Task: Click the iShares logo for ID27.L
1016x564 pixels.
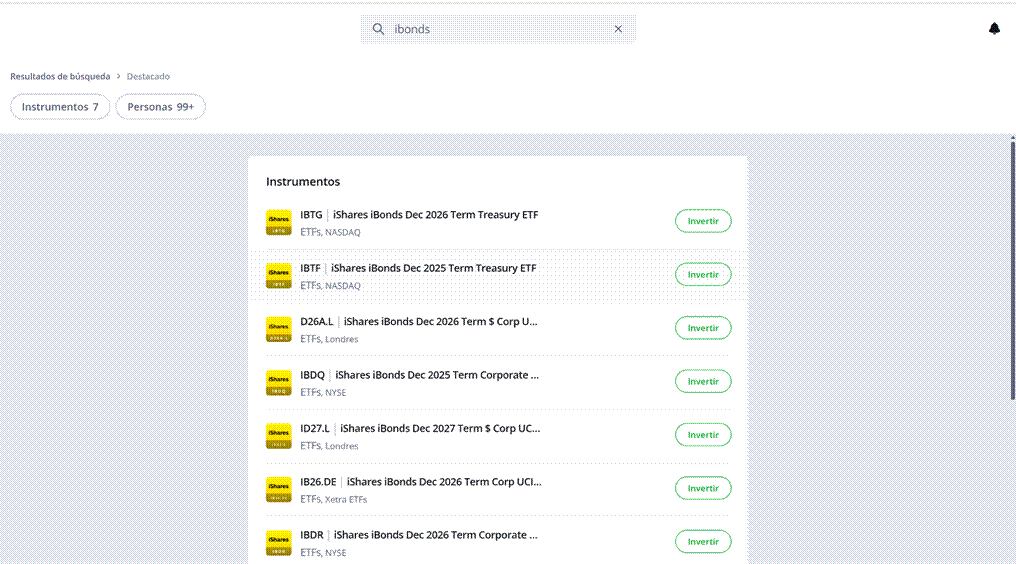Action: pyautogui.click(x=279, y=436)
